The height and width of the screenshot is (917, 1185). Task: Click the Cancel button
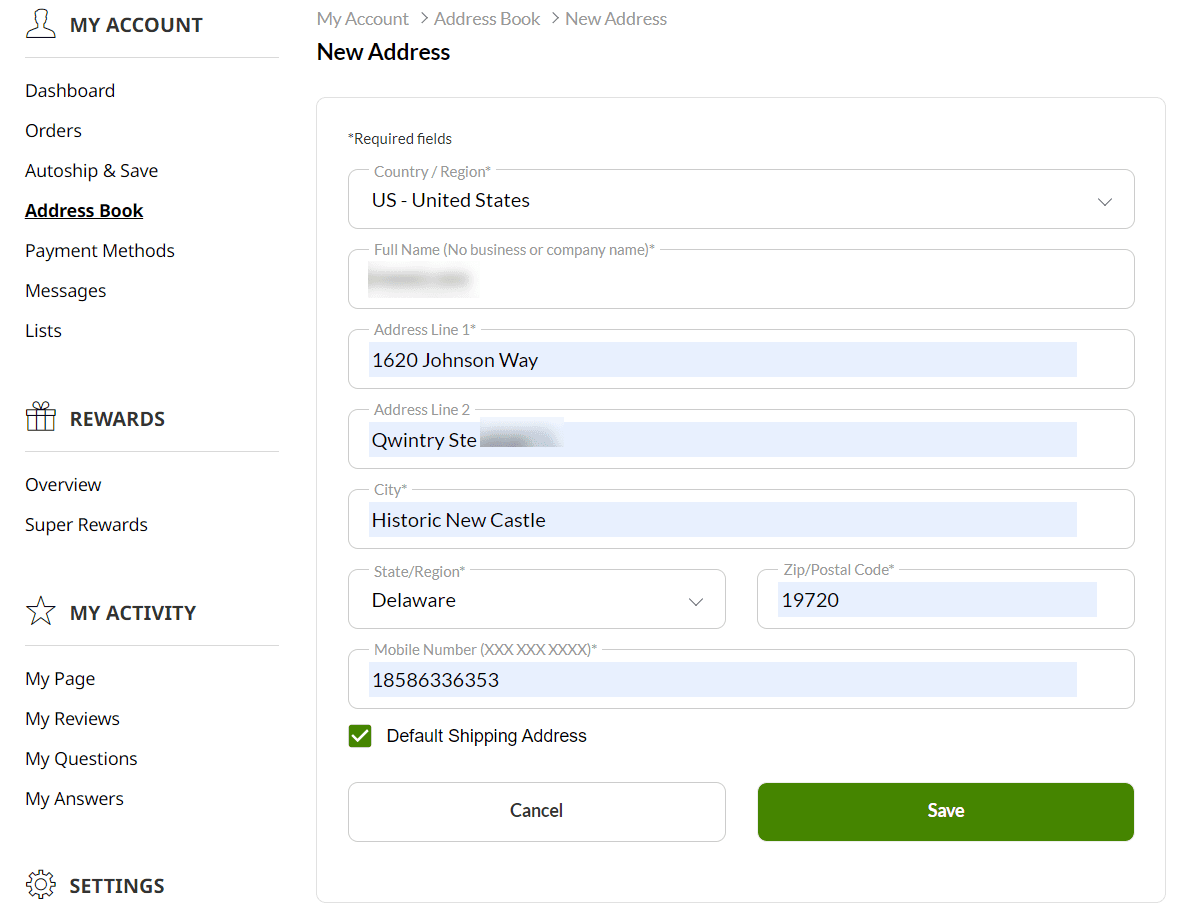click(x=536, y=811)
